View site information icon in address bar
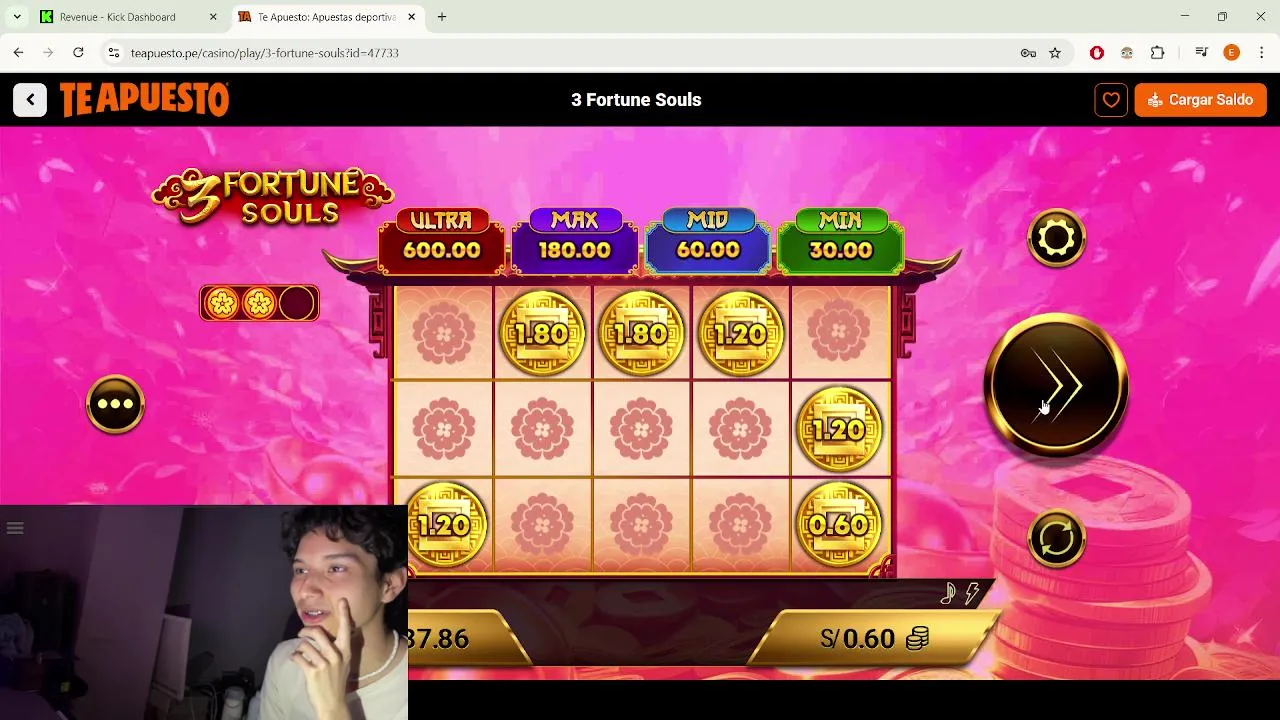This screenshot has height=720, width=1280. (x=114, y=53)
